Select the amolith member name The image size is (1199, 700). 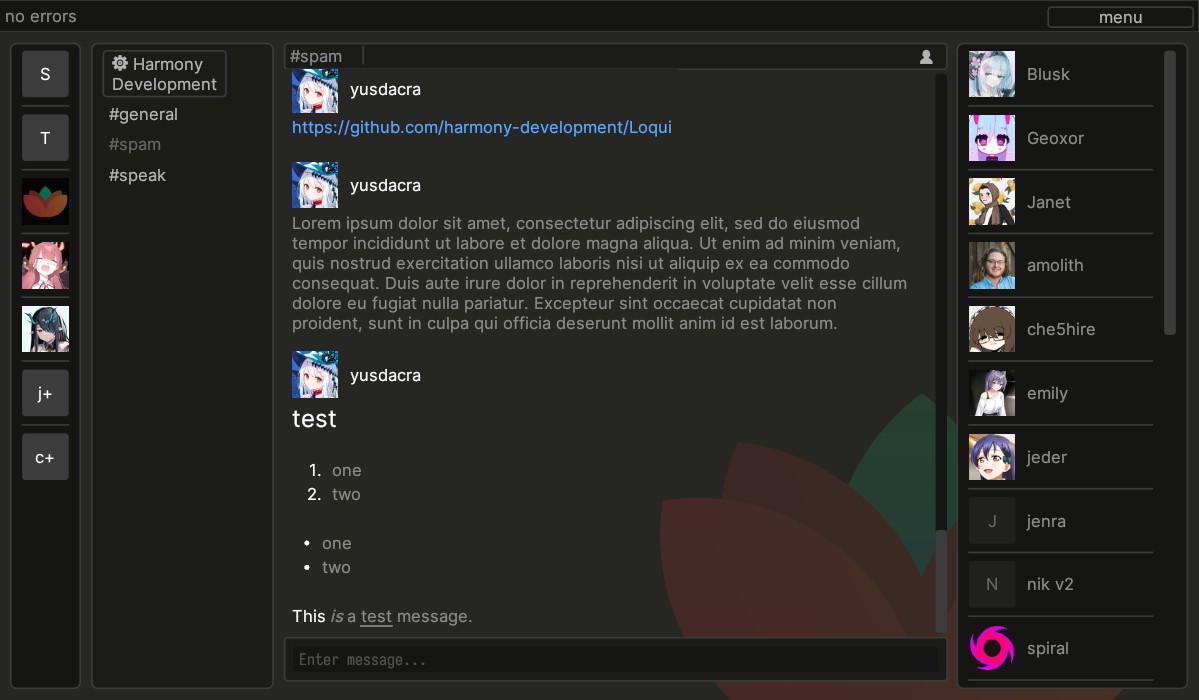(1054, 265)
